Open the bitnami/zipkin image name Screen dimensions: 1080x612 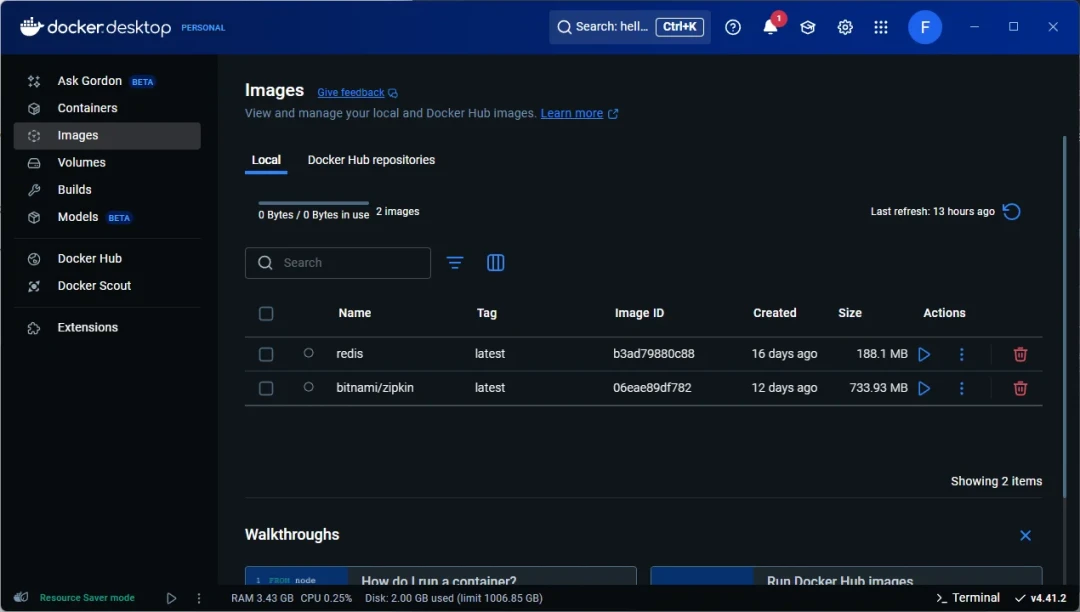tap(375, 388)
